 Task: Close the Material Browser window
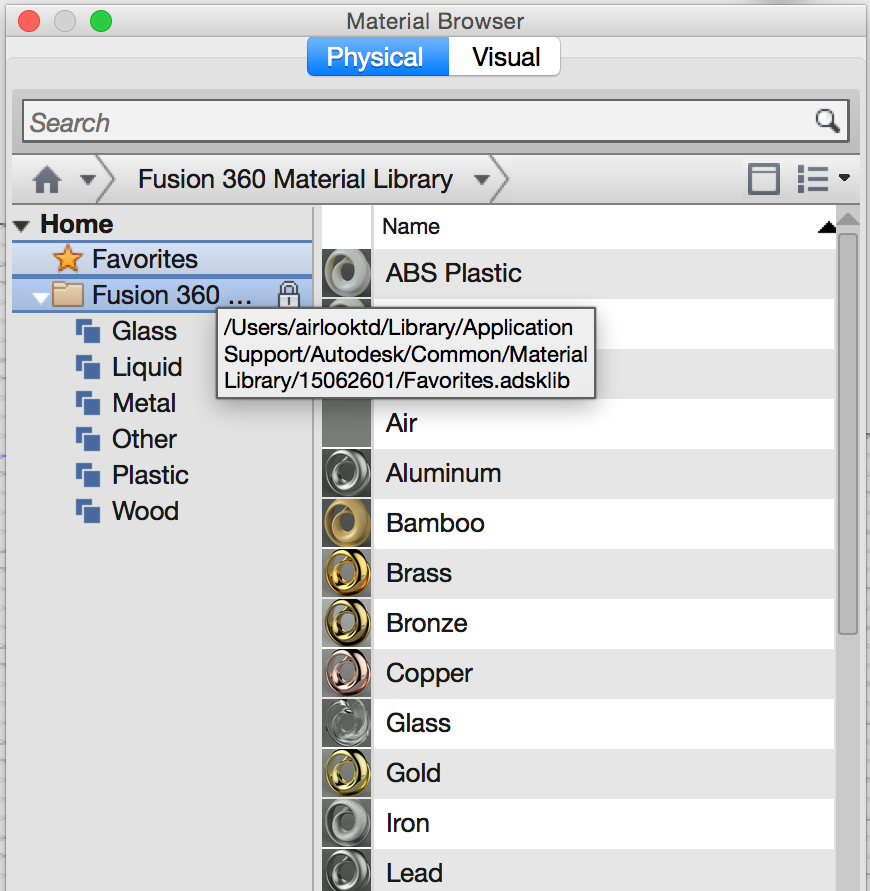pos(29,22)
